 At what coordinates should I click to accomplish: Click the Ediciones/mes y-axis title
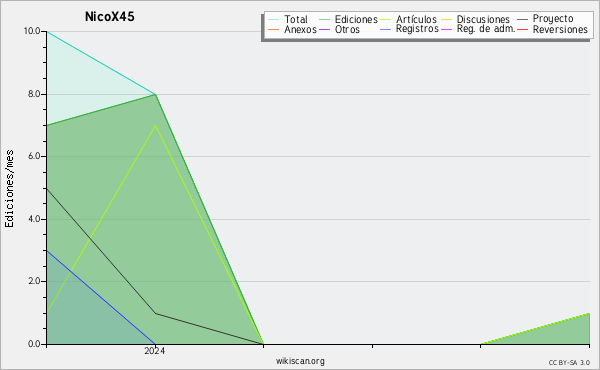pos(9,189)
